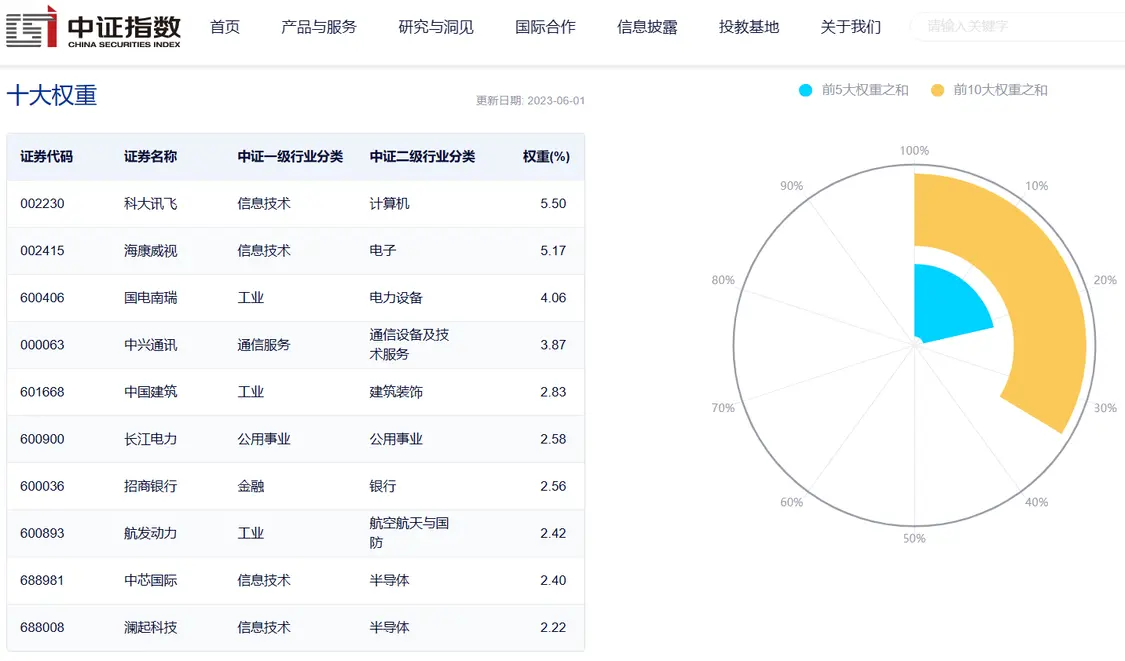Open the 投教基地 navigation item

pyautogui.click(x=749, y=27)
